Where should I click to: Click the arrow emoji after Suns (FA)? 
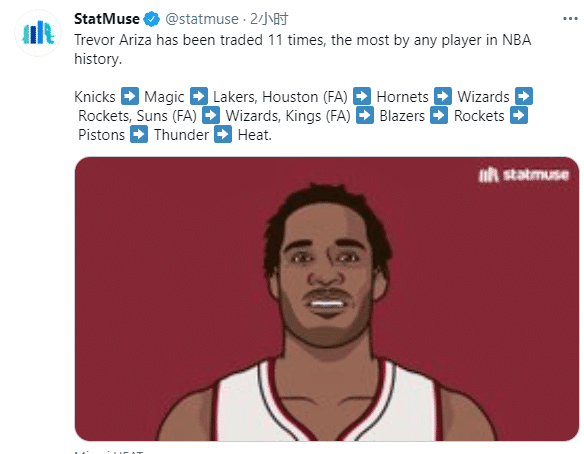coord(211,115)
